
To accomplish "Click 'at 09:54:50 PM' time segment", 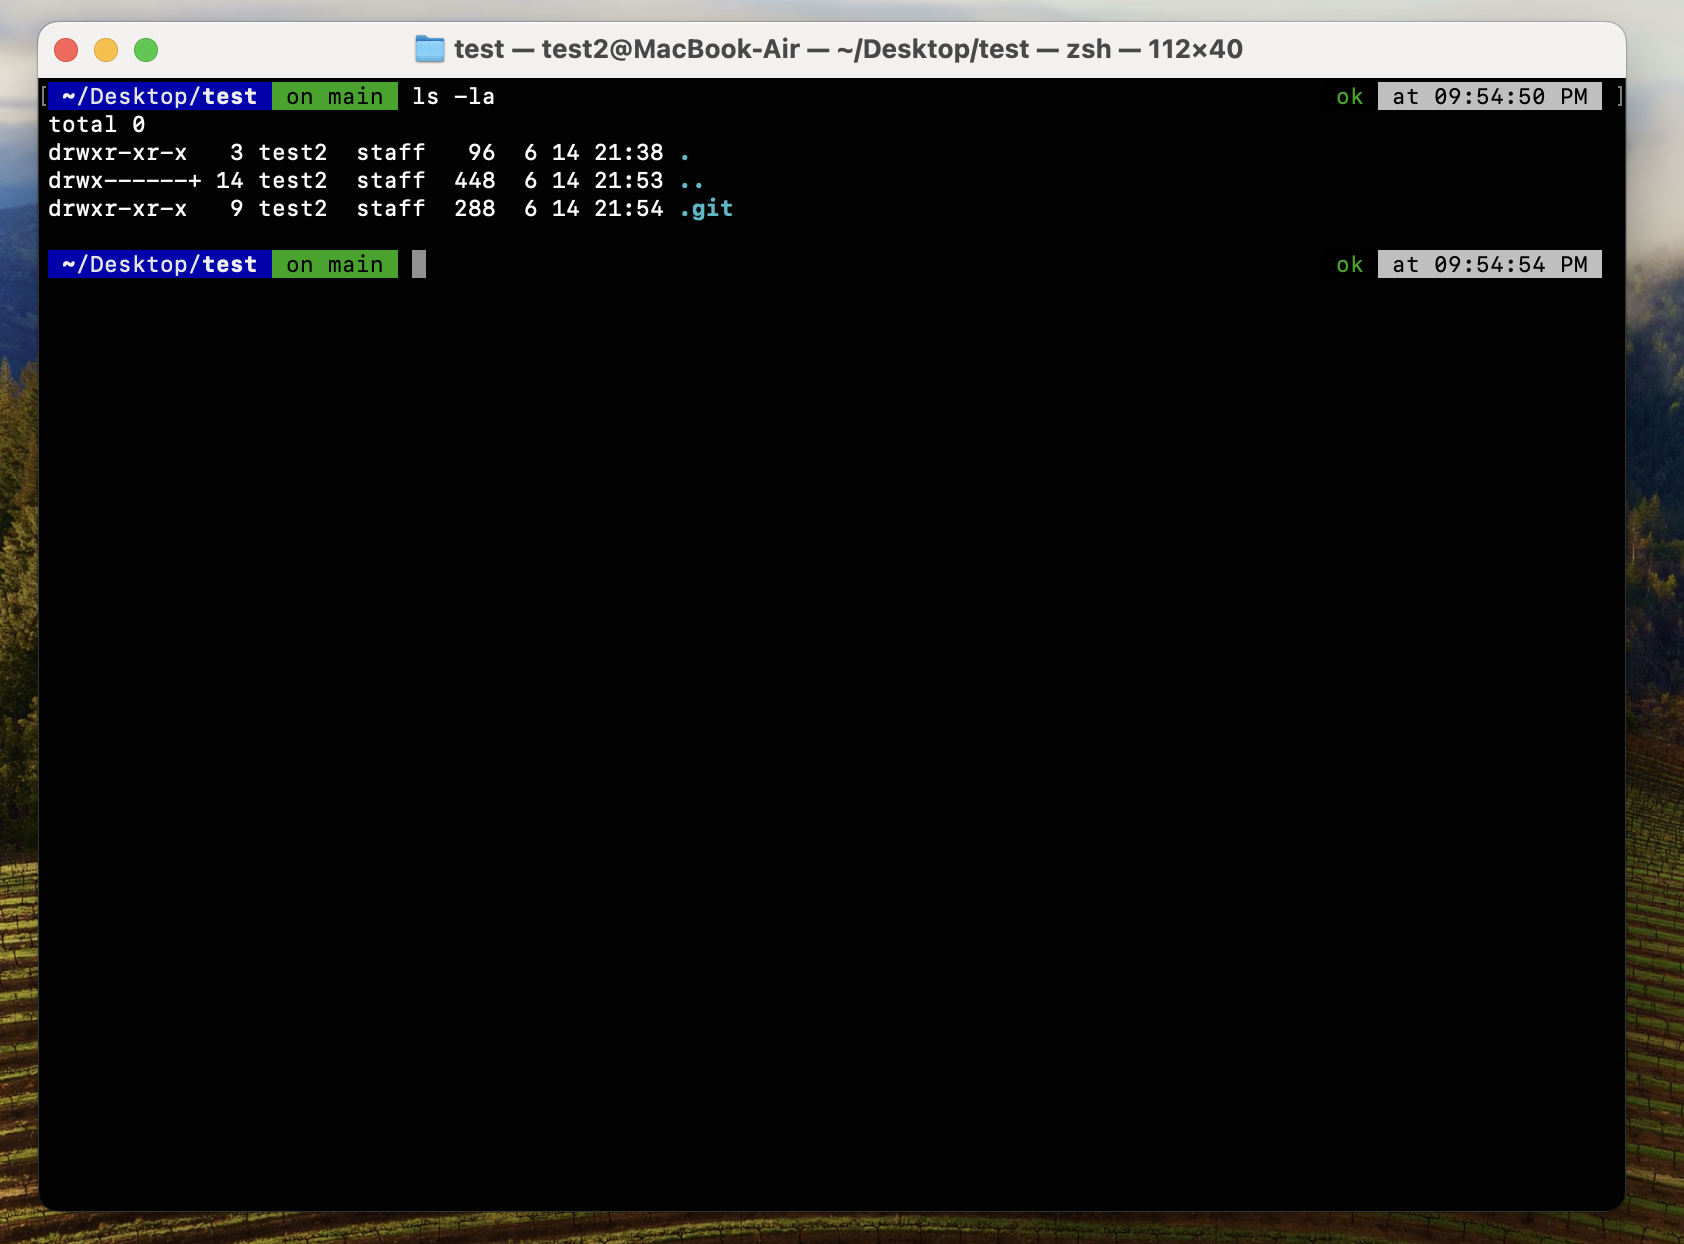I will (x=1490, y=97).
